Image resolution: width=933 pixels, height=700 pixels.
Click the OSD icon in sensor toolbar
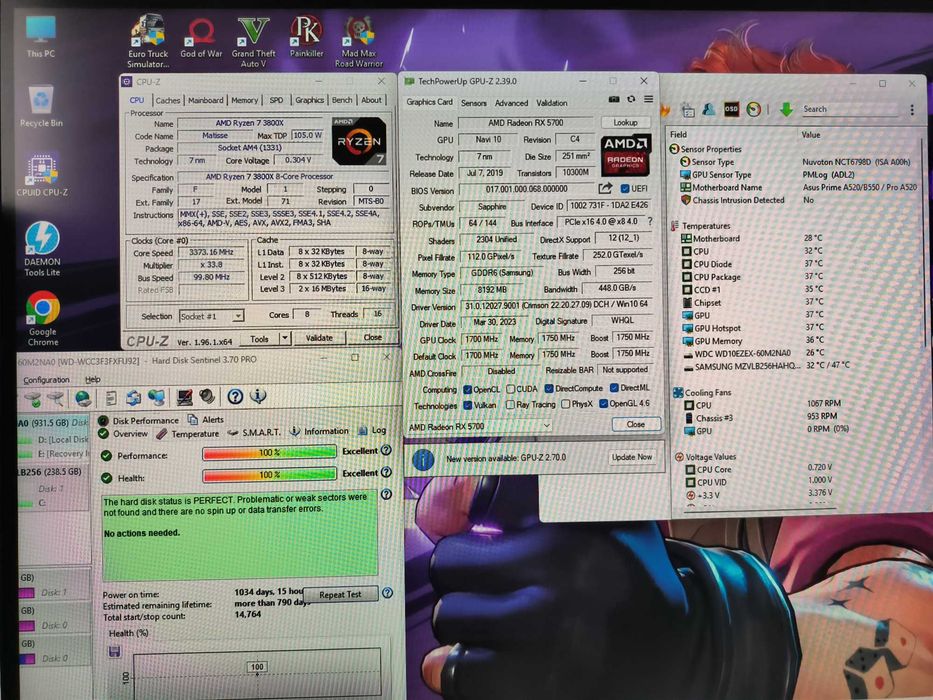[731, 109]
